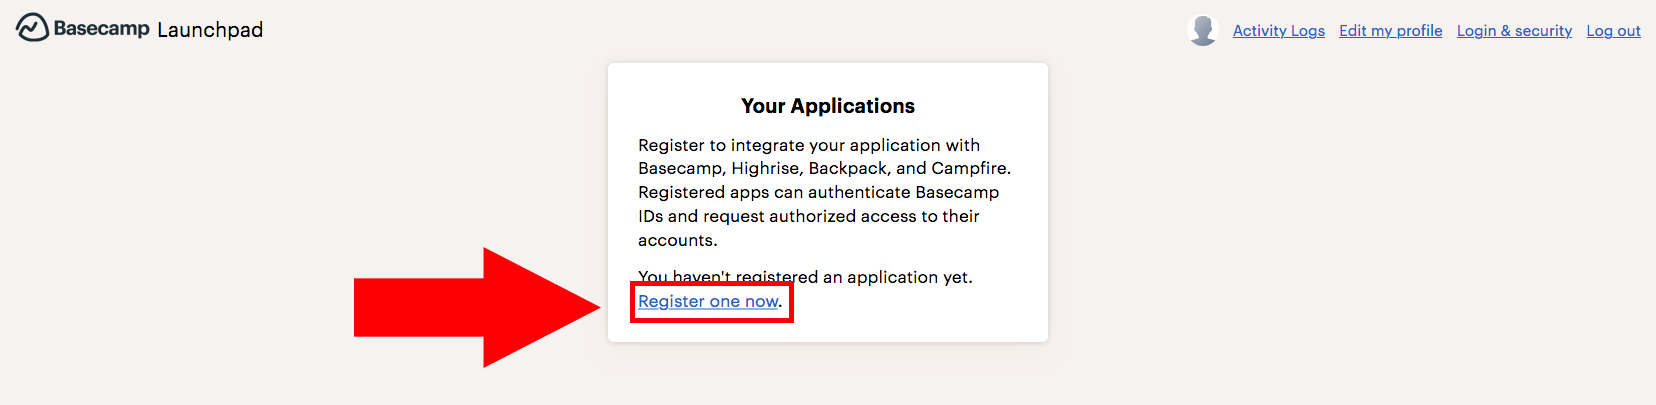This screenshot has width=1656, height=405.
Task: Click the Basecamp wordmark text
Action: 101,28
